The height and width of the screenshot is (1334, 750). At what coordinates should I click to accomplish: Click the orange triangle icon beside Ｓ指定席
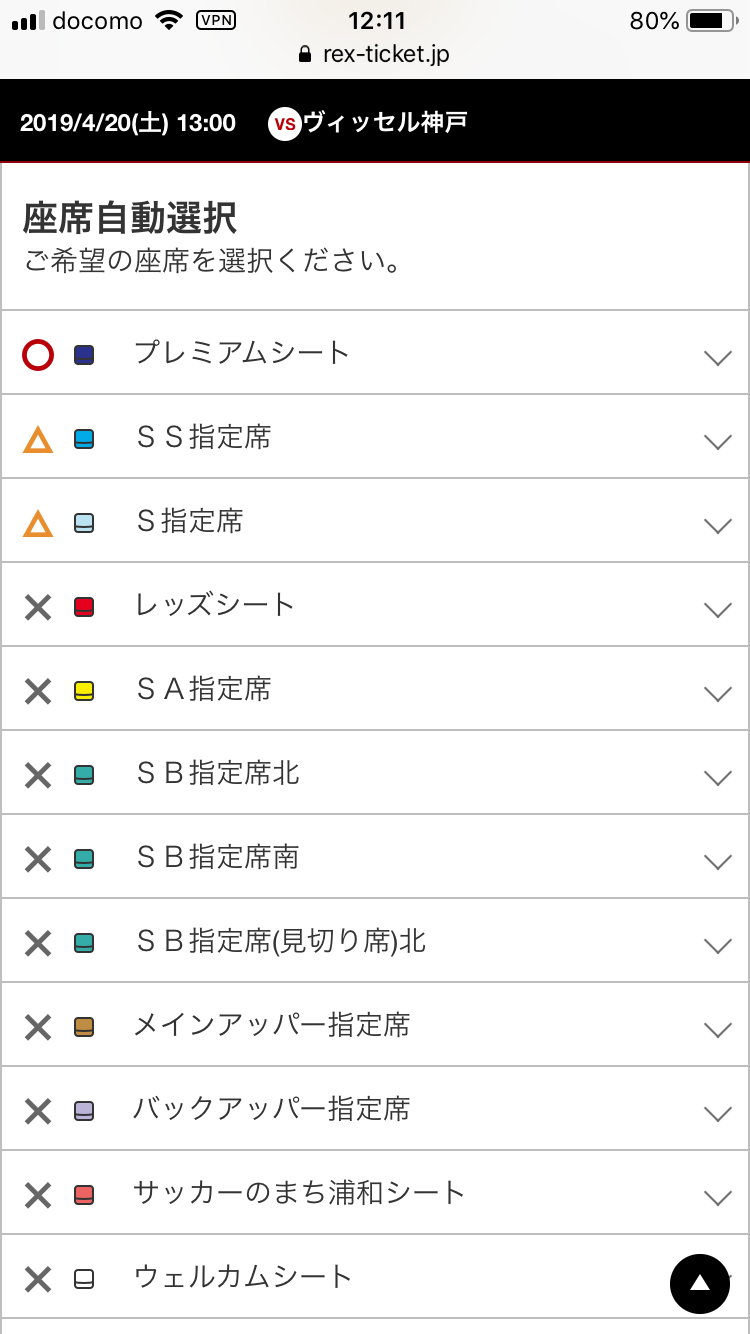pos(38,523)
